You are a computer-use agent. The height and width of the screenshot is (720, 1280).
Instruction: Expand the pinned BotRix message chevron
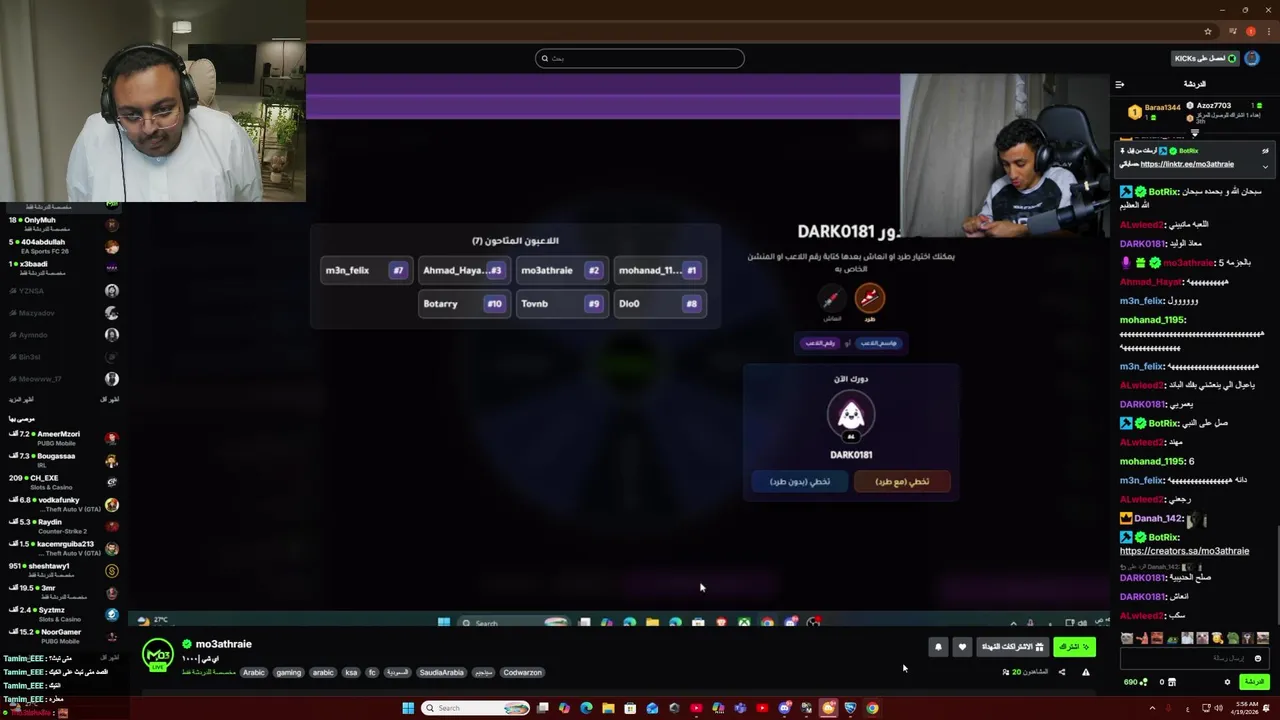pyautogui.click(x=1265, y=165)
